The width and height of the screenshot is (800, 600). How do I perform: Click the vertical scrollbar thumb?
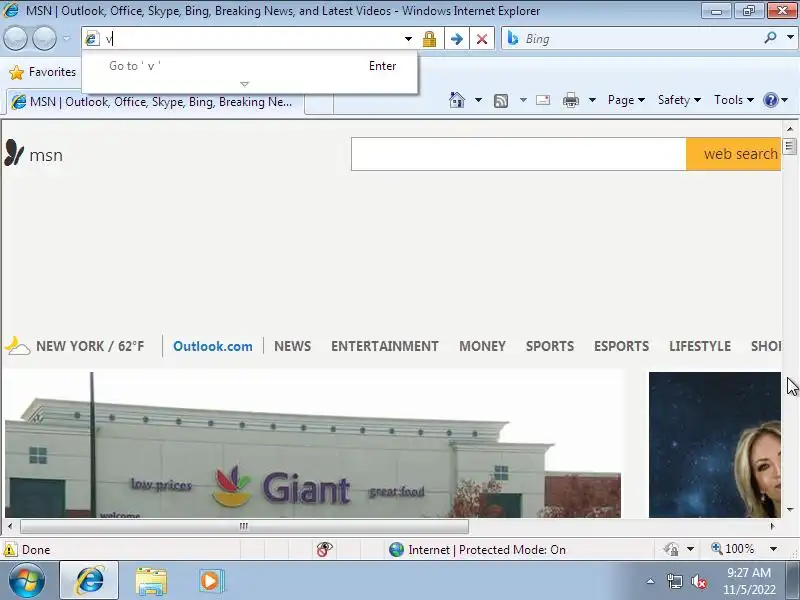click(x=790, y=146)
